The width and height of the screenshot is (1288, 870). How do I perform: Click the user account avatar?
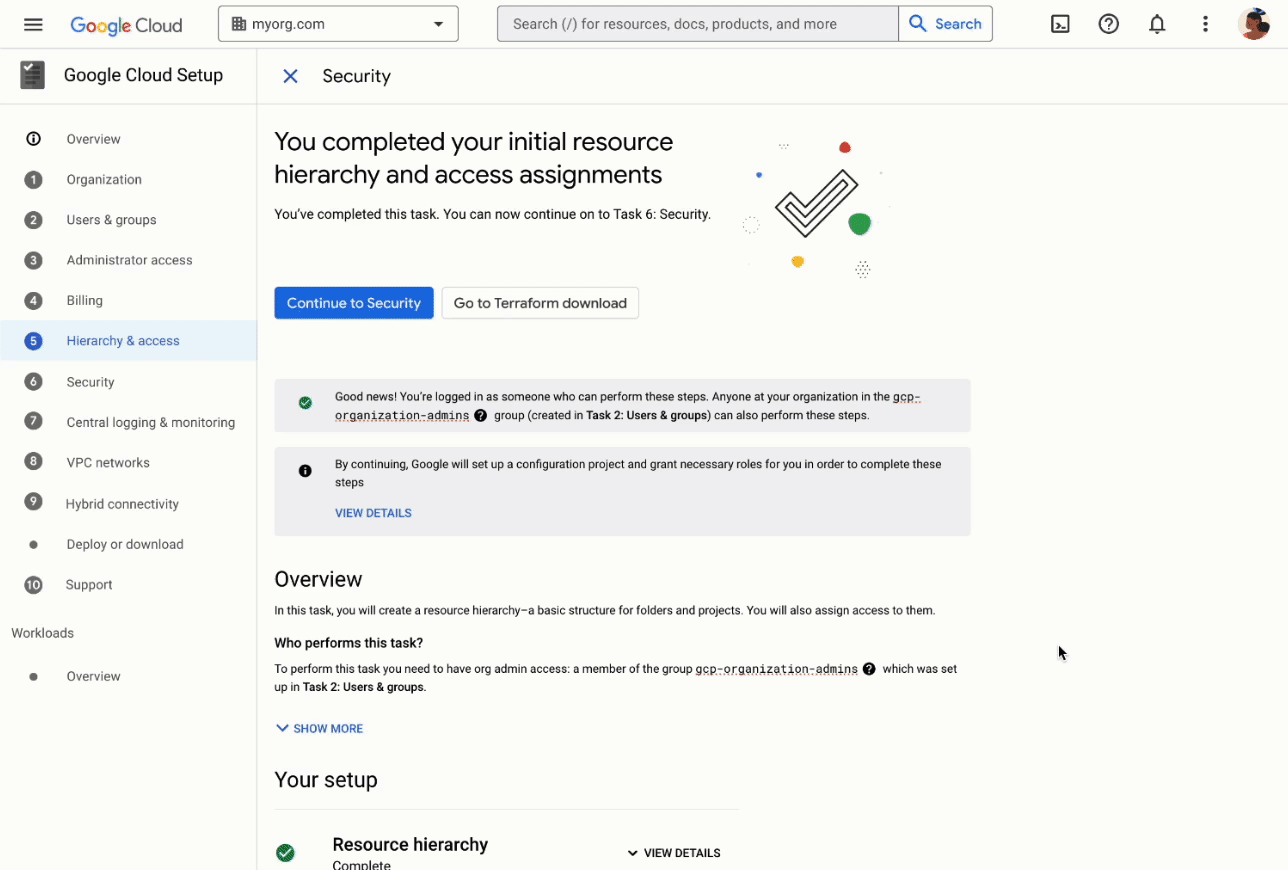1253,24
